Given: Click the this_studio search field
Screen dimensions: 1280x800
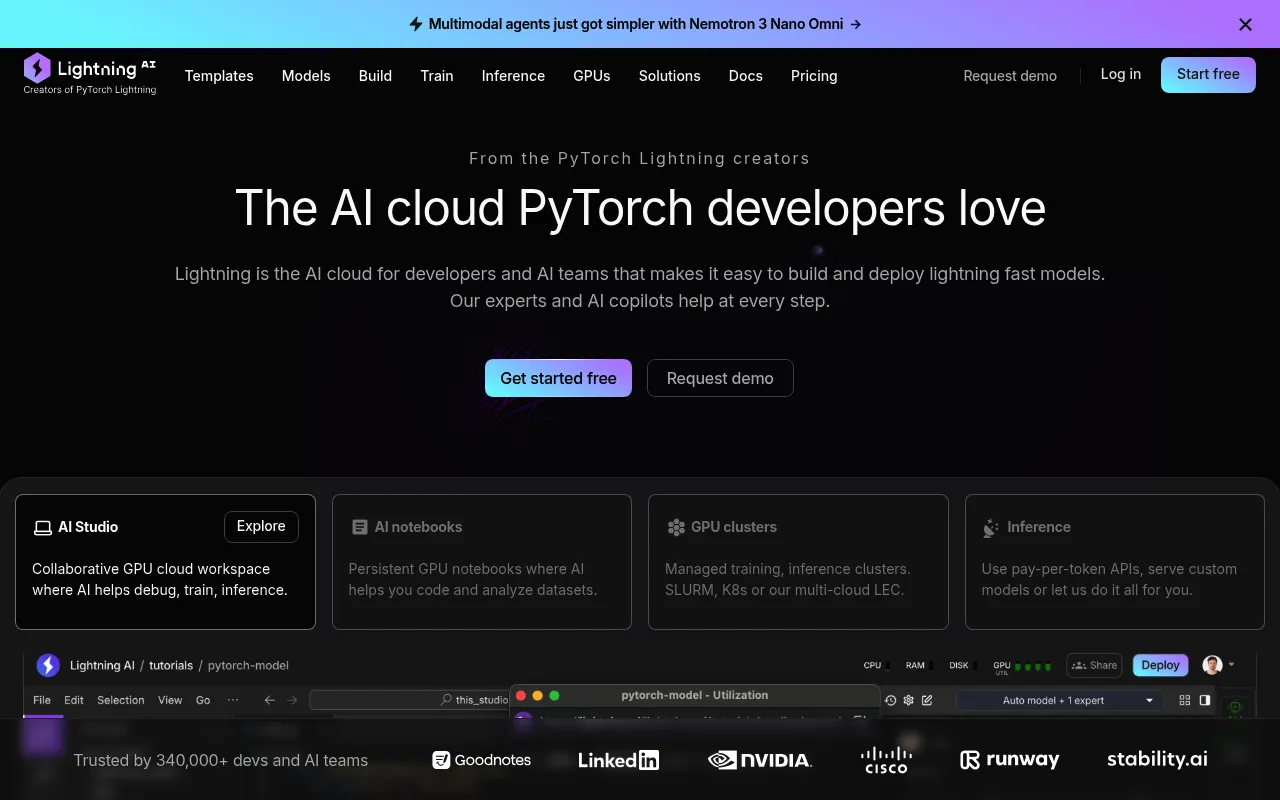Looking at the screenshot, I should point(410,700).
